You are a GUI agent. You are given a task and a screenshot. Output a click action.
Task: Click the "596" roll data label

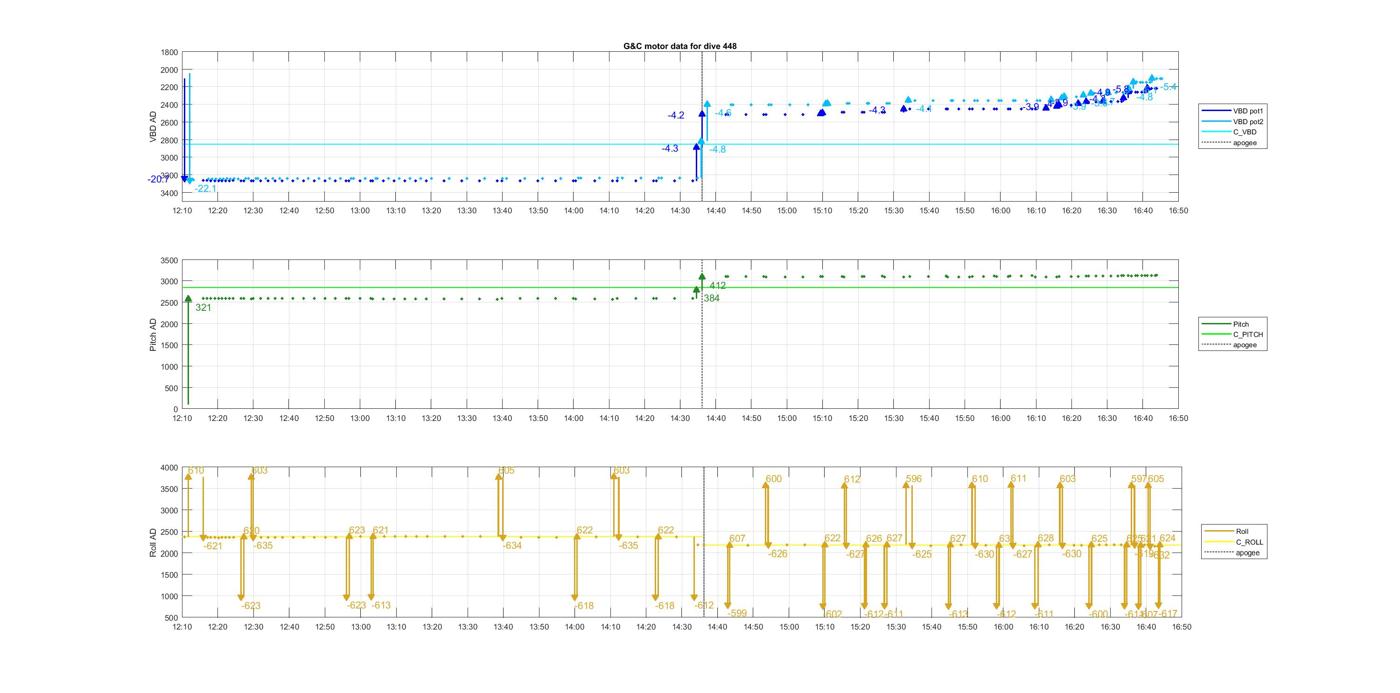point(913,480)
